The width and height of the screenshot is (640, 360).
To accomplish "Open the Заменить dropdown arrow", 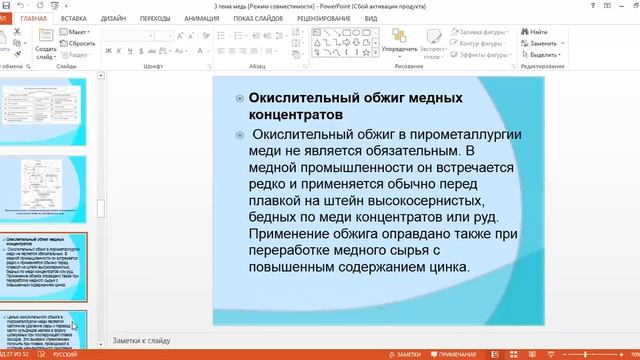I will (563, 43).
